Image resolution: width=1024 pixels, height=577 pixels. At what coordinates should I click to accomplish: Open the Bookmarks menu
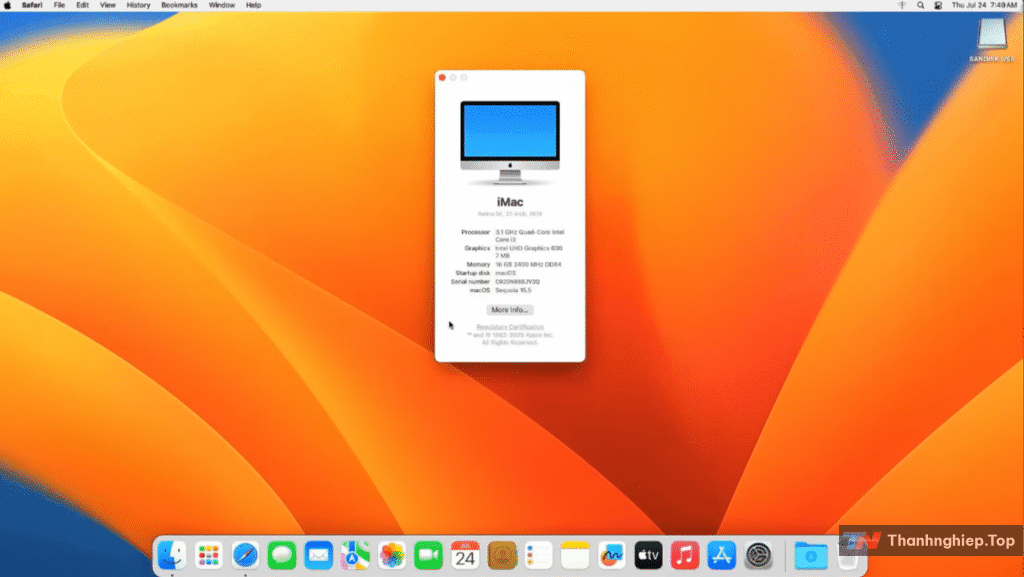click(180, 5)
